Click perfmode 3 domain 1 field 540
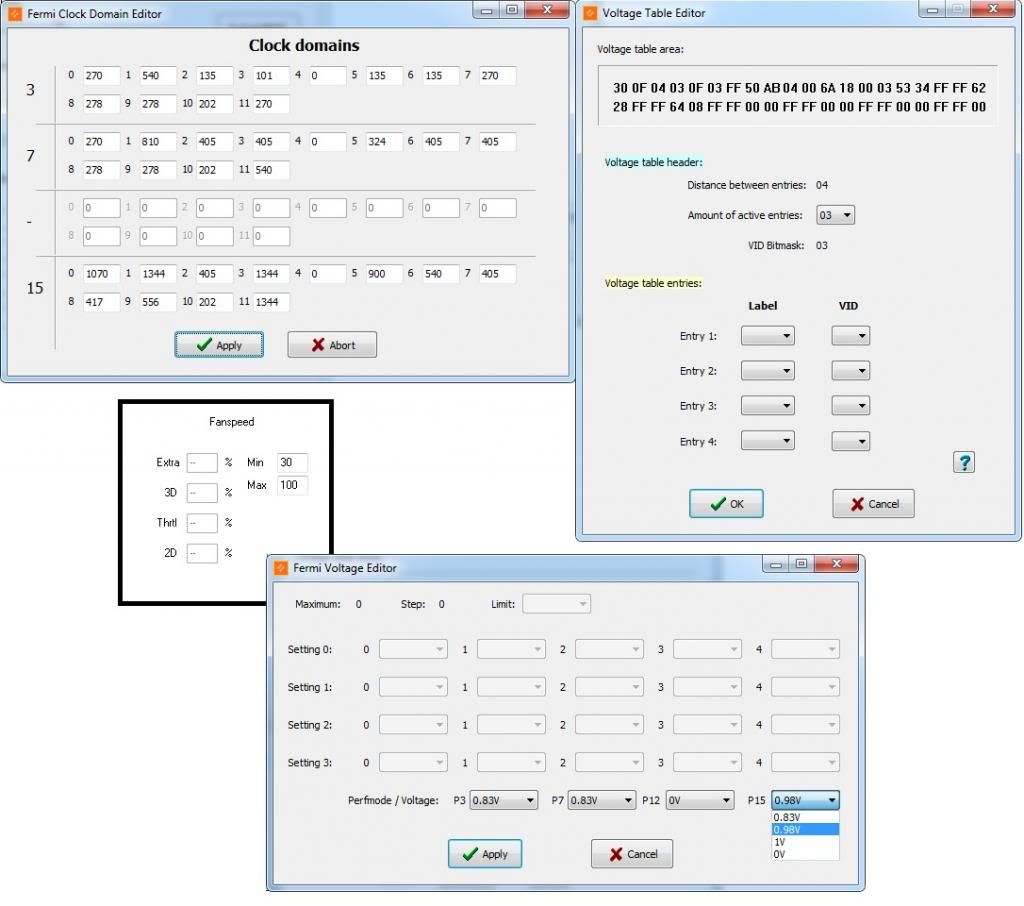The width and height of the screenshot is (1024, 906). point(158,75)
